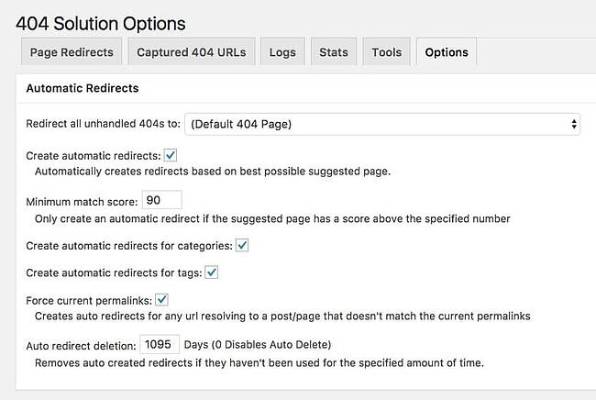Click the 404 Solution Options page title
Screen dimensions: 596x400
101,24
